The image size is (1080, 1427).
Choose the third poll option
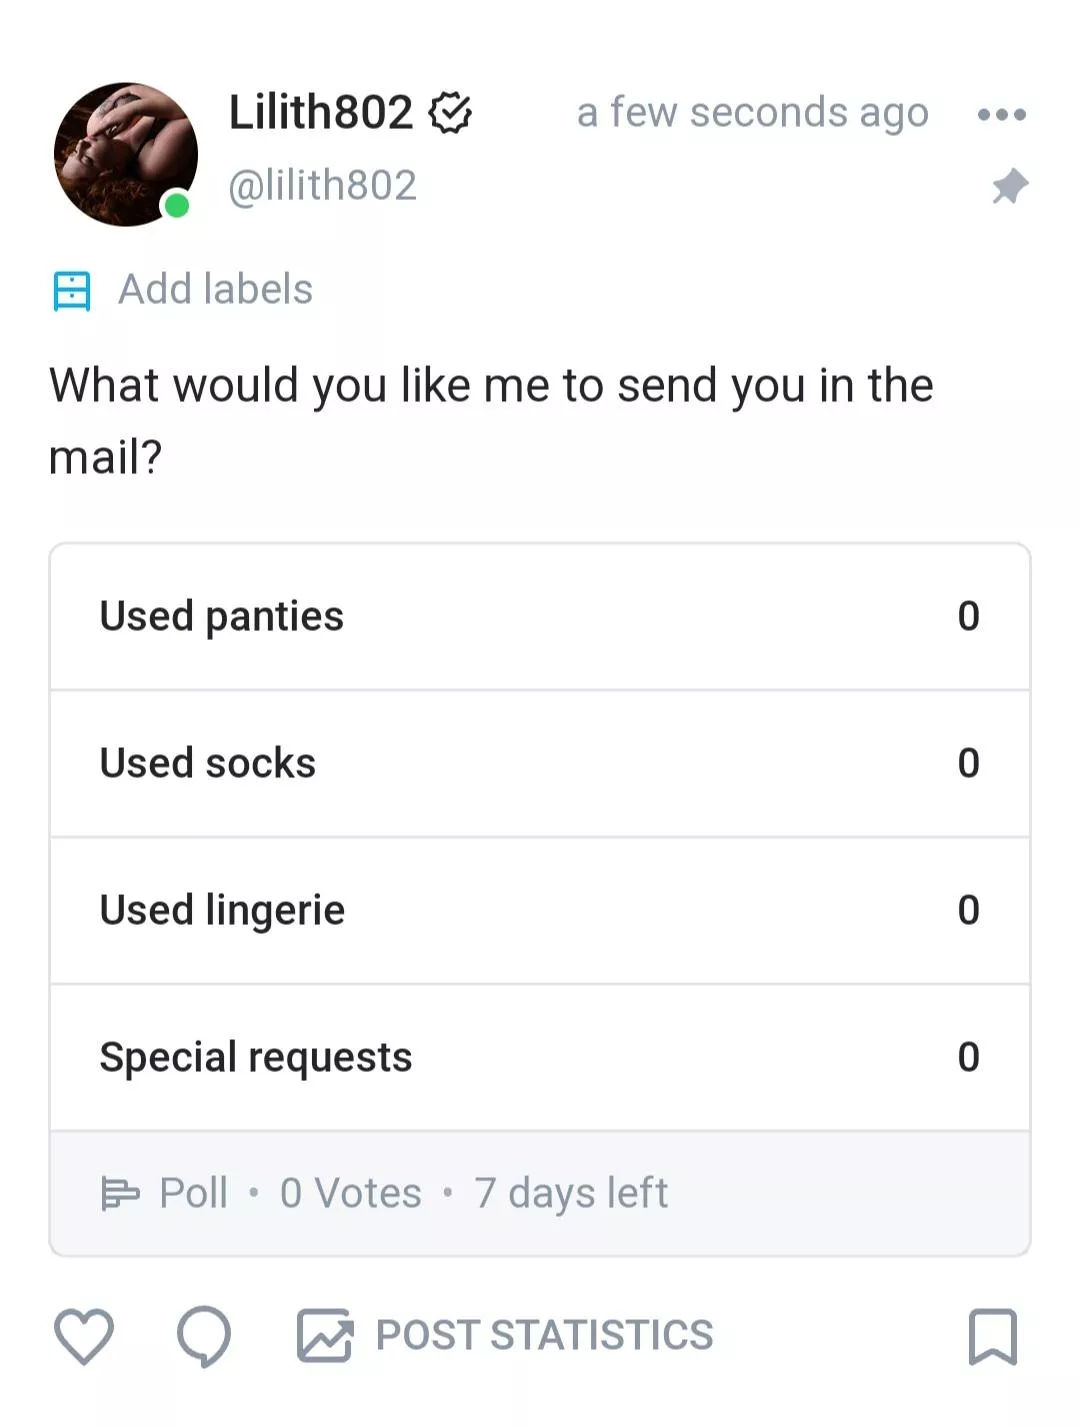[x=539, y=911]
